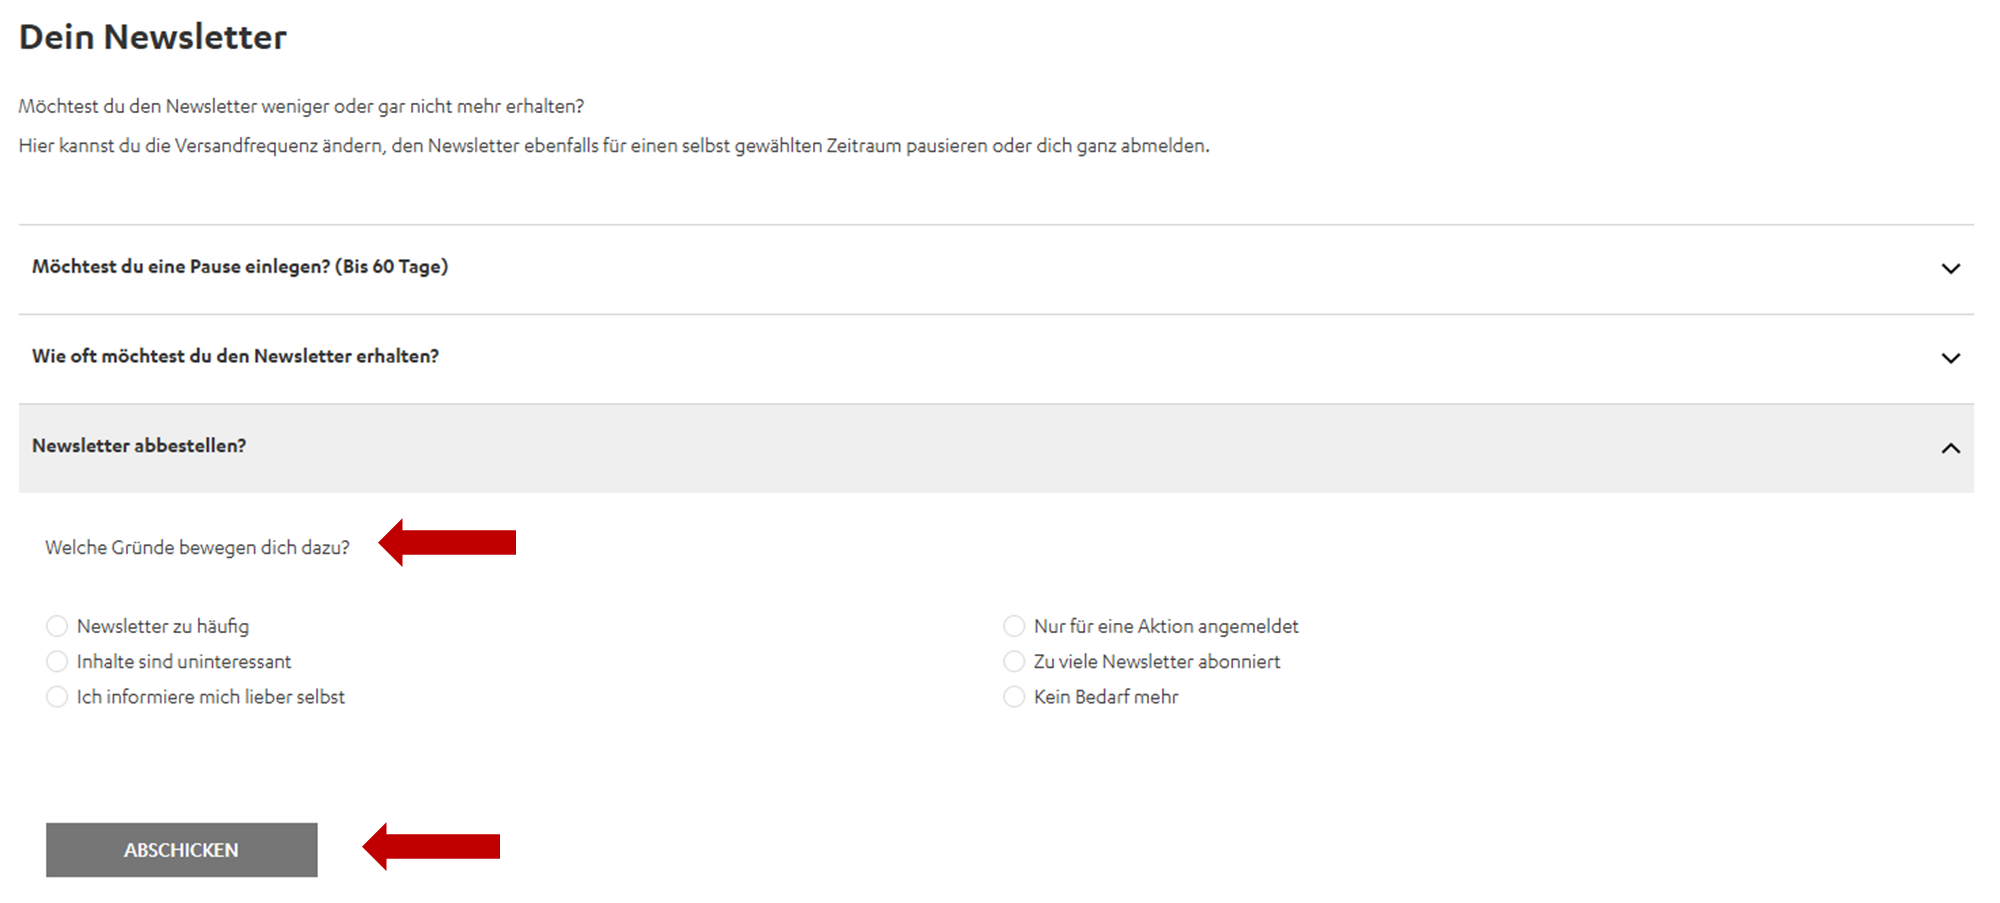Select 'Inhalte sind uninteressant' radio button
The image size is (2000, 903).
pyautogui.click(x=57, y=661)
